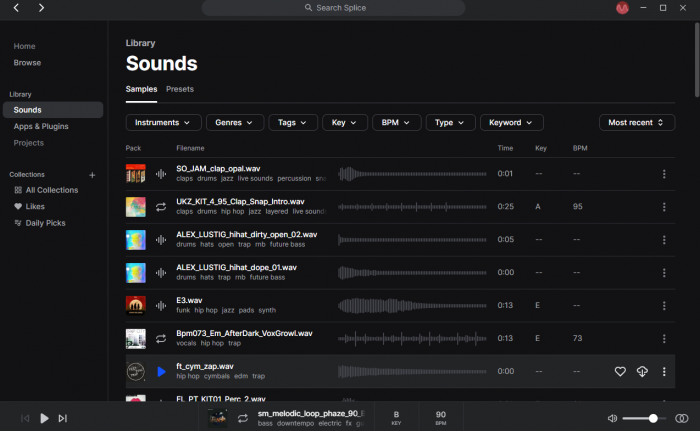The height and width of the screenshot is (431, 700).
Task: Skip to next track in player
Action: pyautogui.click(x=62, y=418)
